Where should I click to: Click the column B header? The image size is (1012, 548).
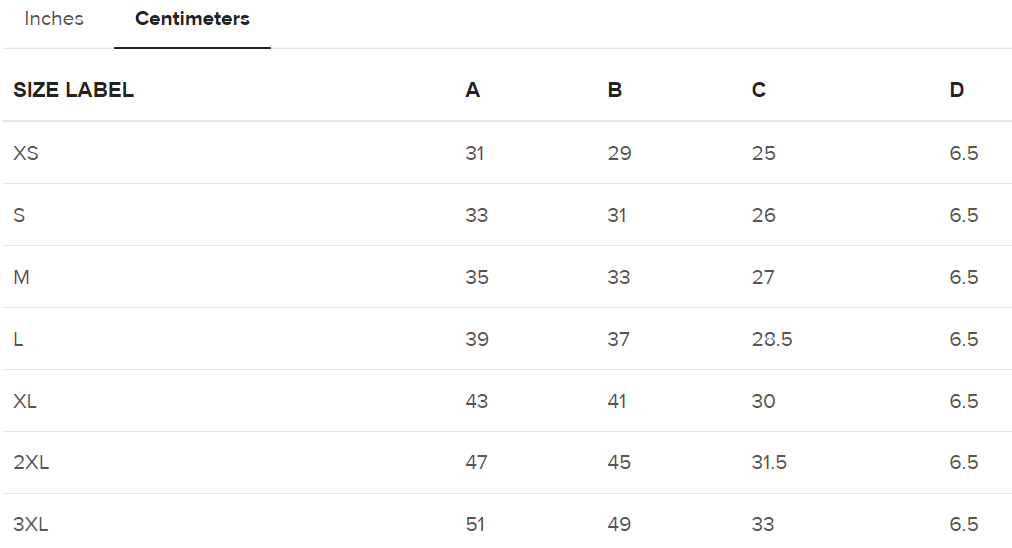pos(615,90)
